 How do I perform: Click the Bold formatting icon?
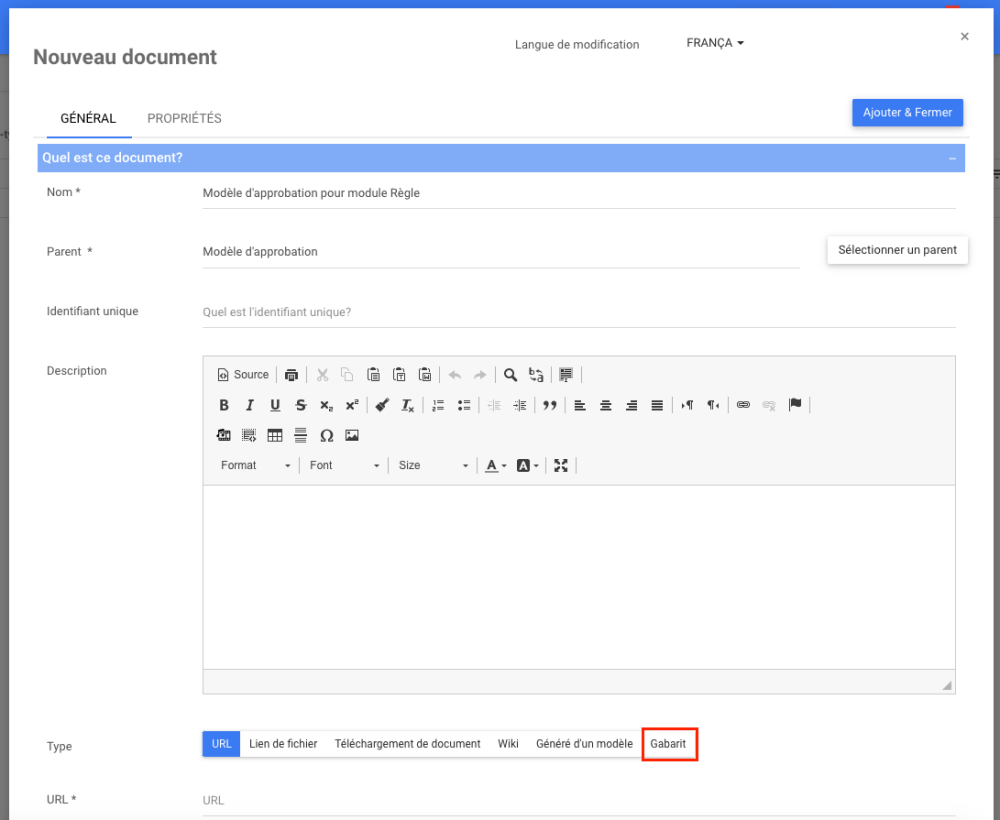(x=224, y=405)
